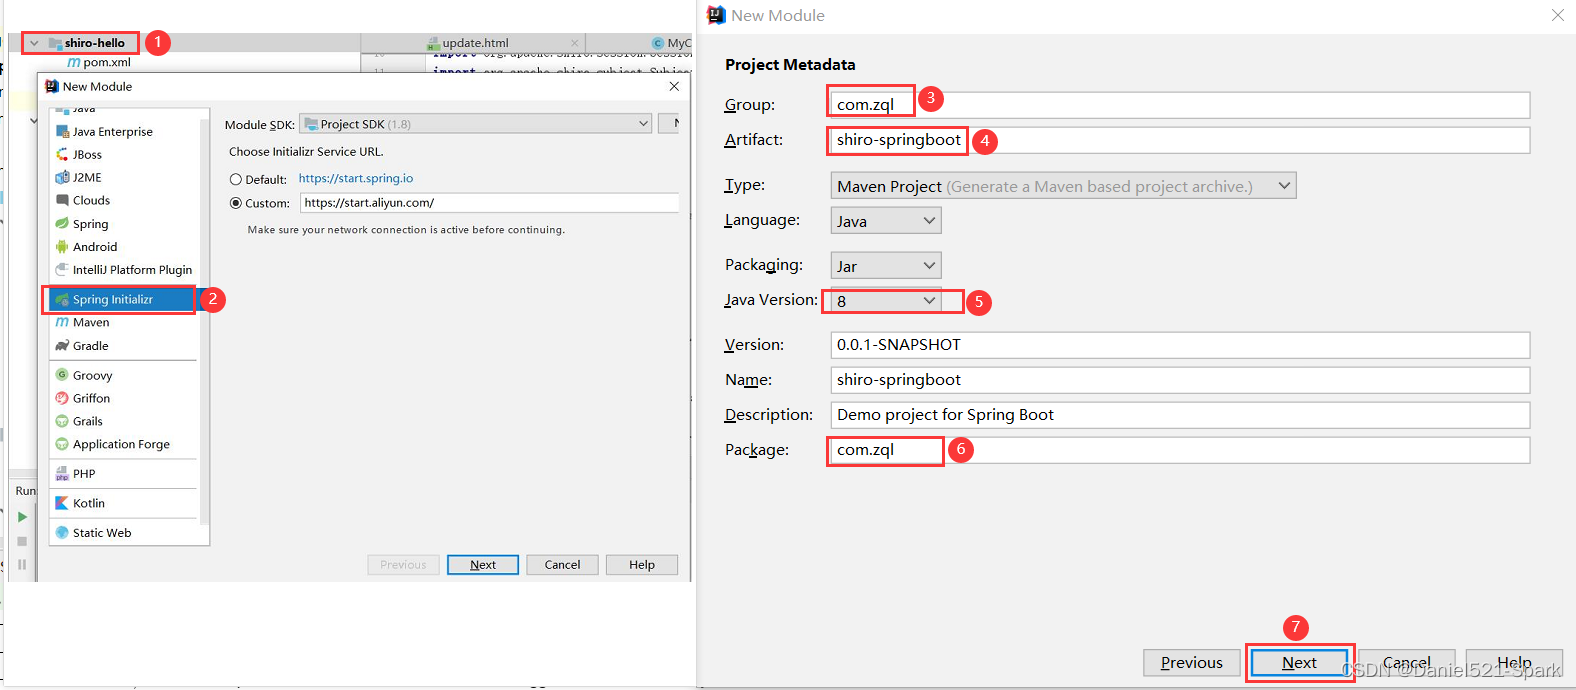The width and height of the screenshot is (1576, 690).
Task: Close the left New Module dialog
Action: pos(674,87)
